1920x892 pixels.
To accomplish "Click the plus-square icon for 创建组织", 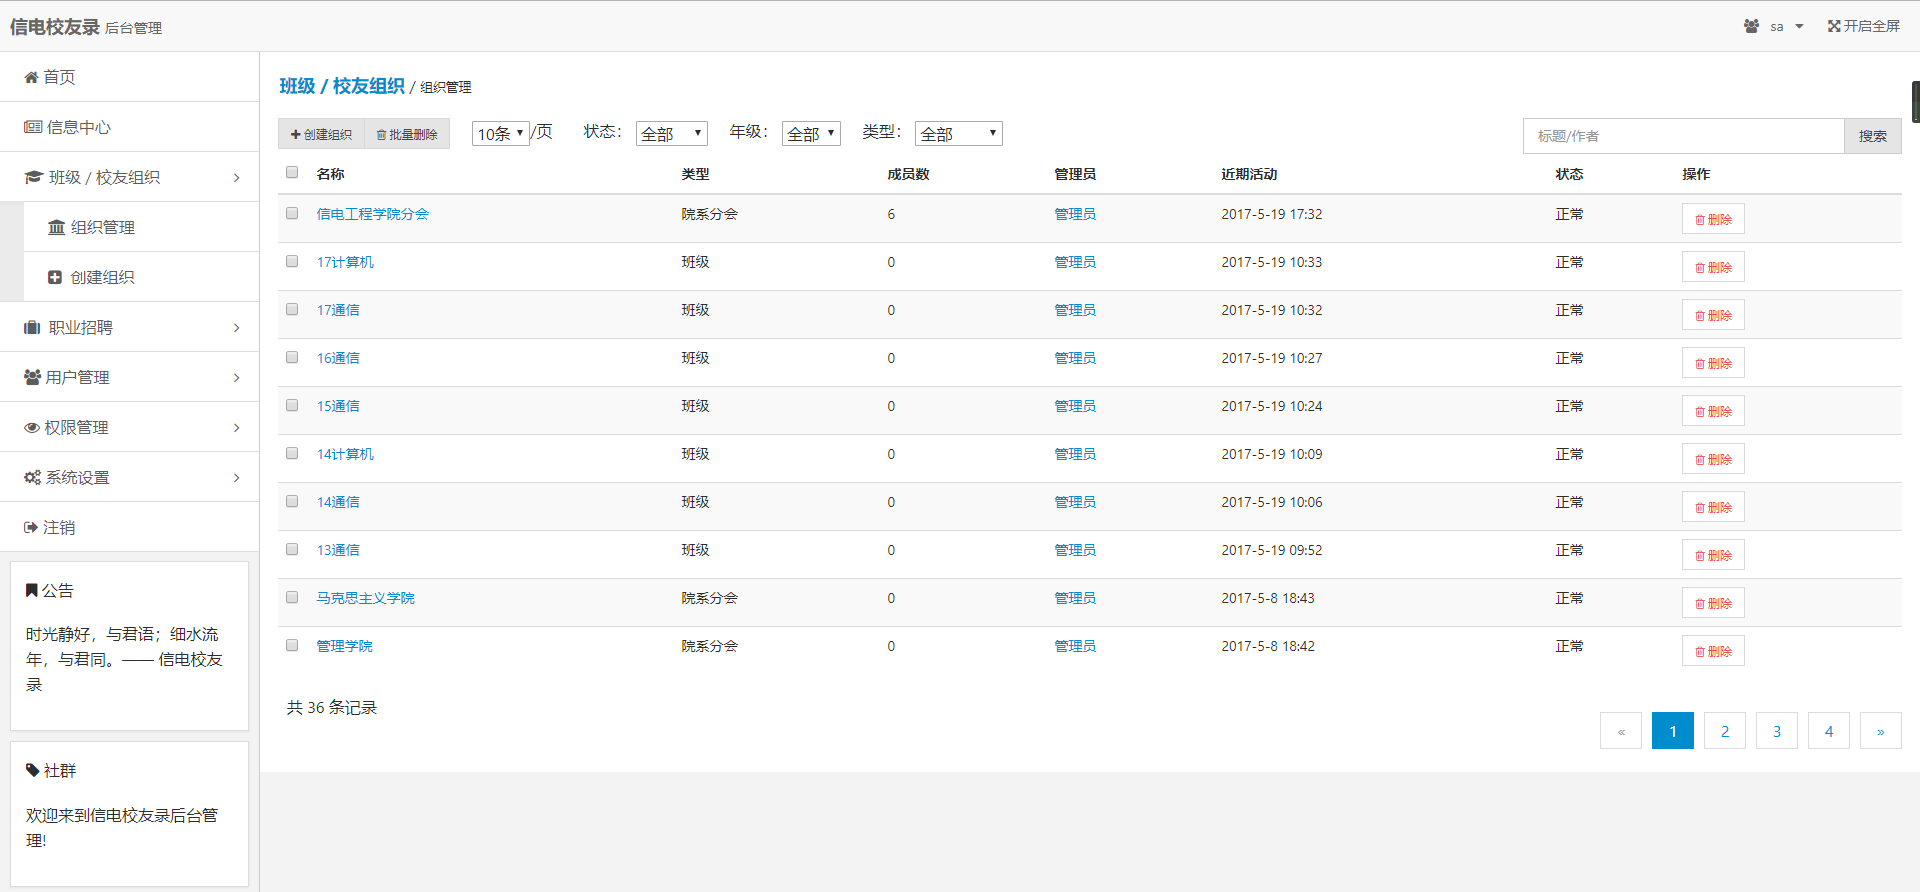I will pos(55,278).
